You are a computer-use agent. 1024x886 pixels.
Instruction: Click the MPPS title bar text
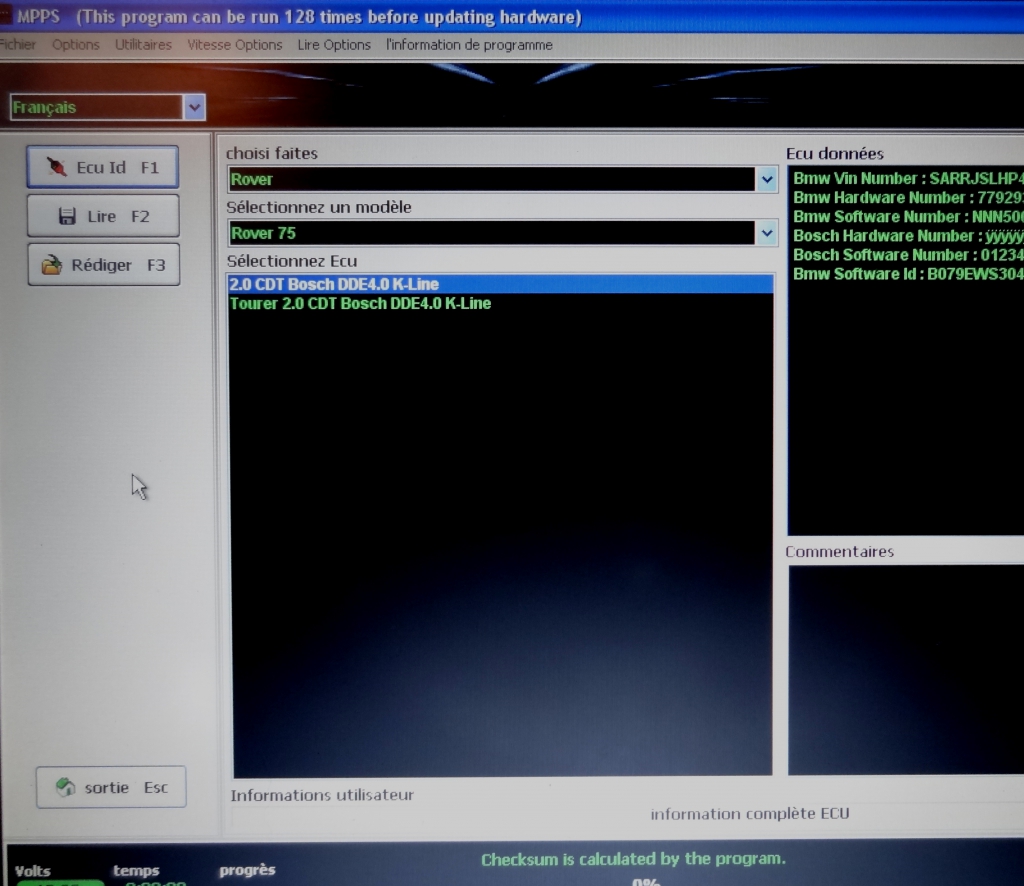tap(299, 17)
